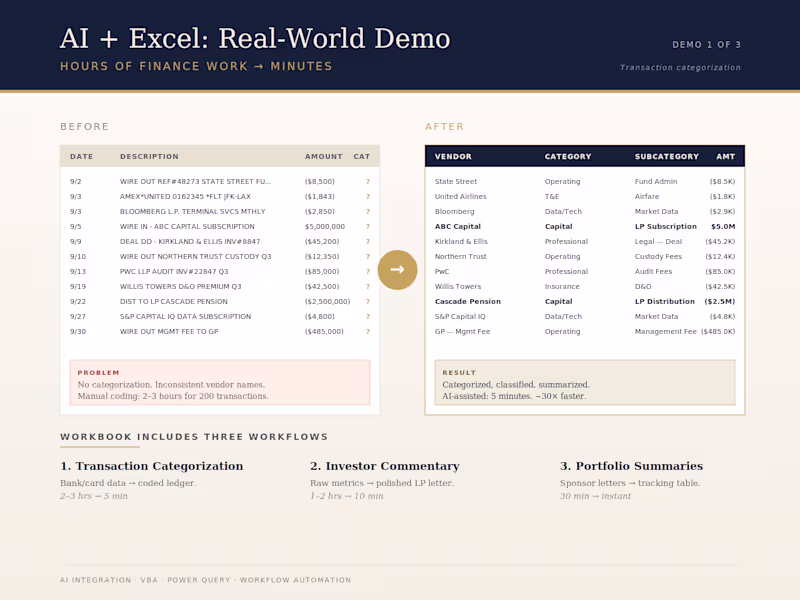Click the 'PwC' vendor cell
800x600 pixels.
click(442, 271)
